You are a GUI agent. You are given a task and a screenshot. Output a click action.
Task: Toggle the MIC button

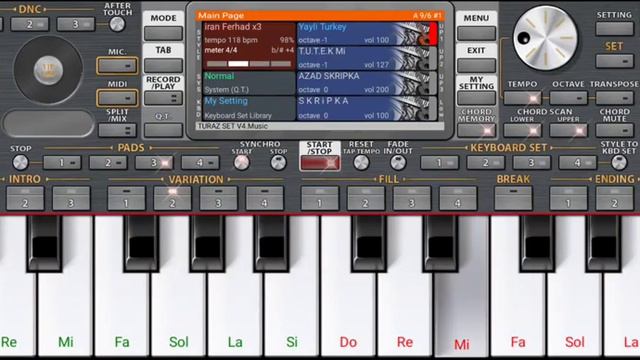coord(117,66)
